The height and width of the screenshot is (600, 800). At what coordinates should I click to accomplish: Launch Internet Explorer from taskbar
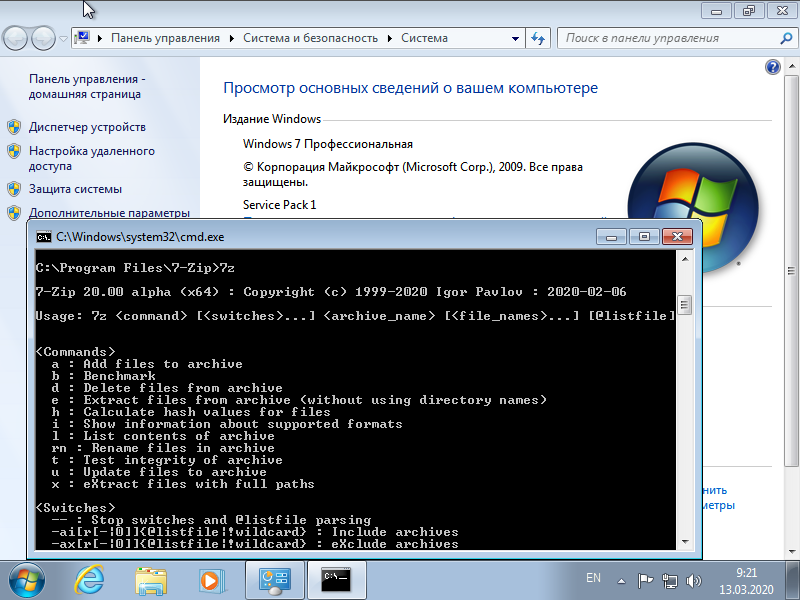[x=89, y=581]
